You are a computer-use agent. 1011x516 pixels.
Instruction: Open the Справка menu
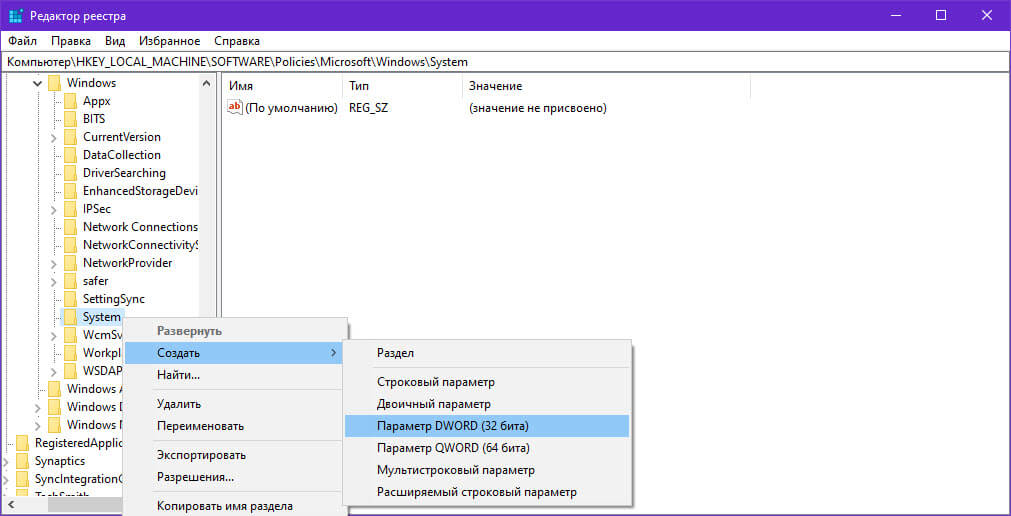coord(237,41)
